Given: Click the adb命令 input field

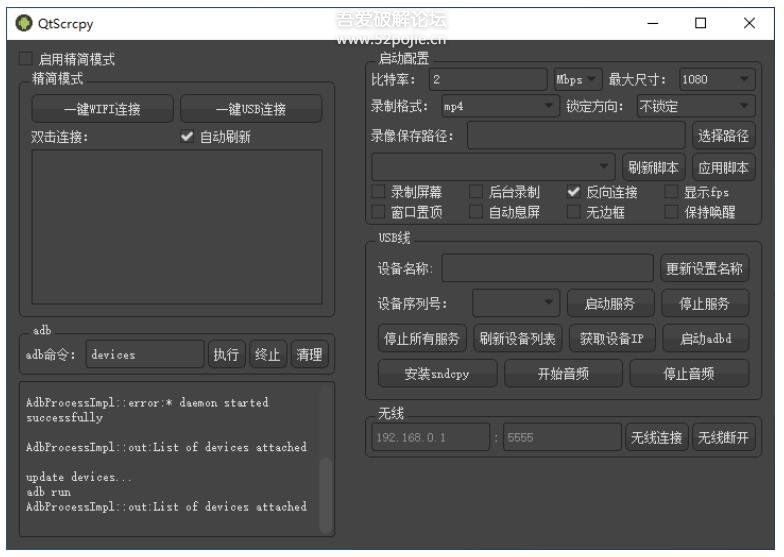Looking at the screenshot, I should (144, 354).
